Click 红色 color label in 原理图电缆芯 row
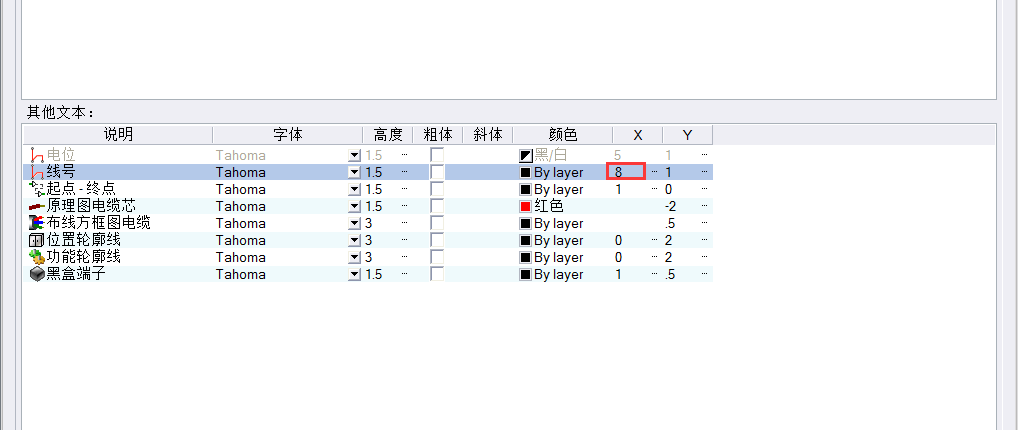 pyautogui.click(x=549, y=207)
